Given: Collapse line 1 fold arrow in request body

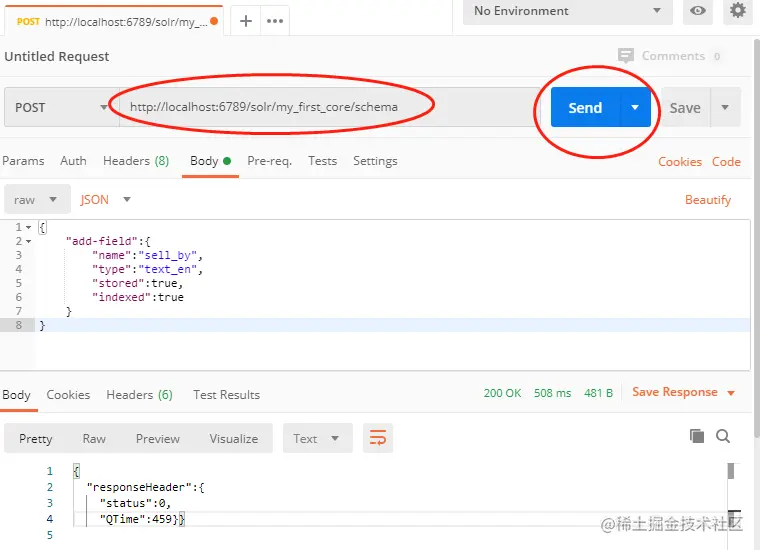Looking at the screenshot, I should tap(29, 227).
